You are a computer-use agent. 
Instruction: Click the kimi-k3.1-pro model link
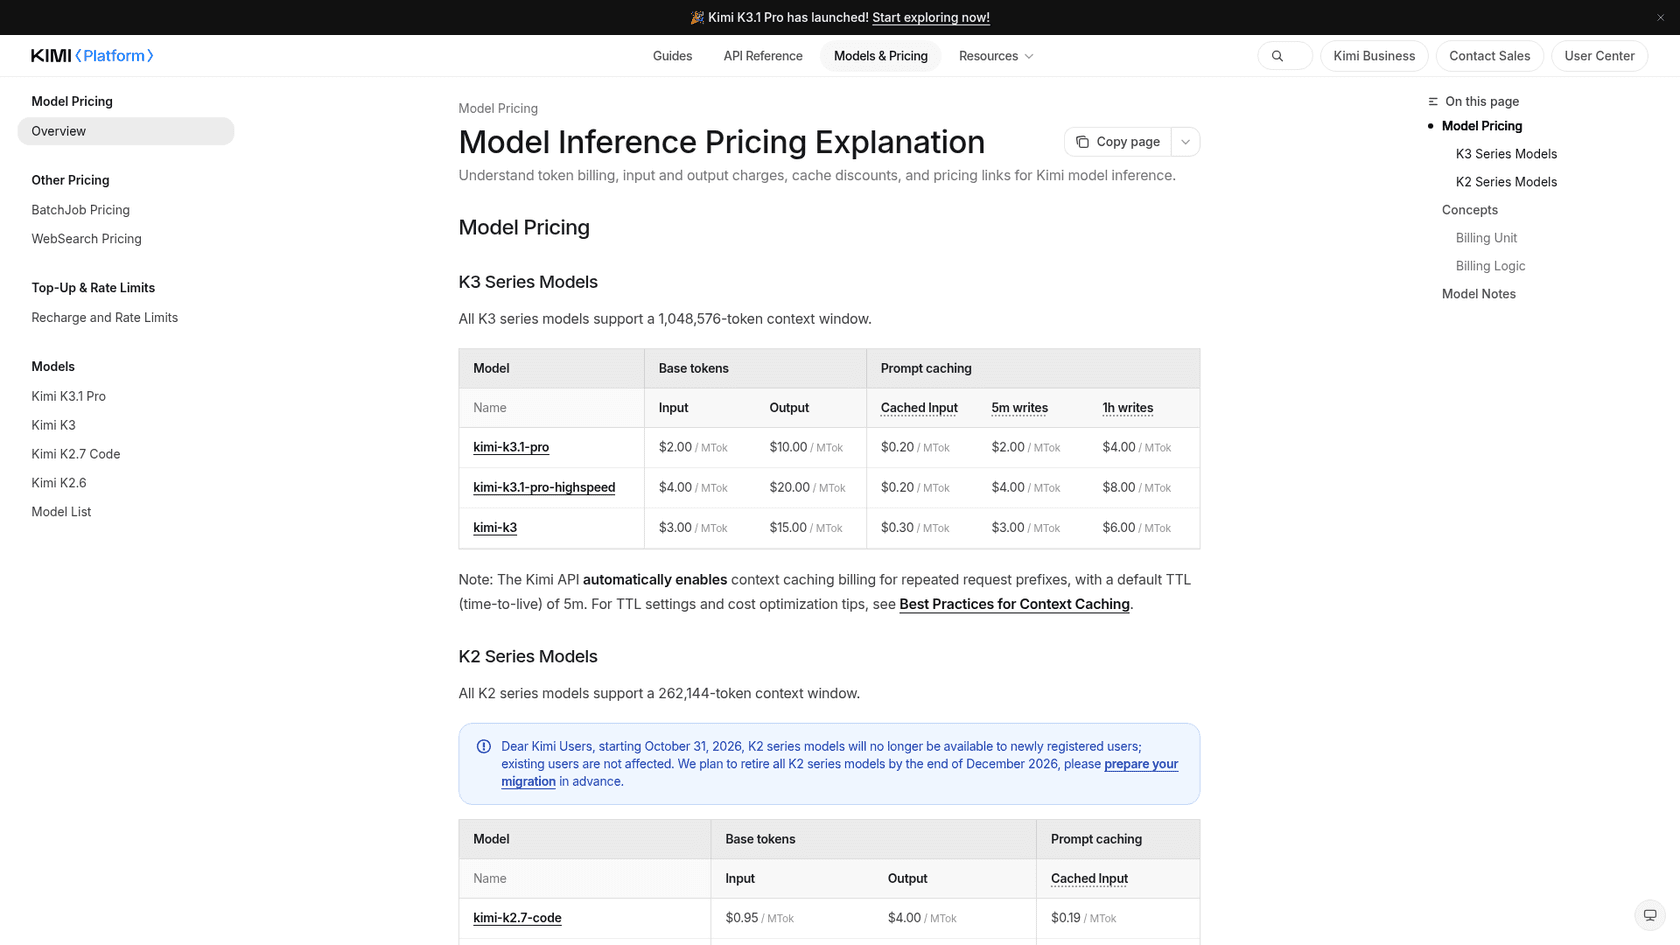click(511, 447)
